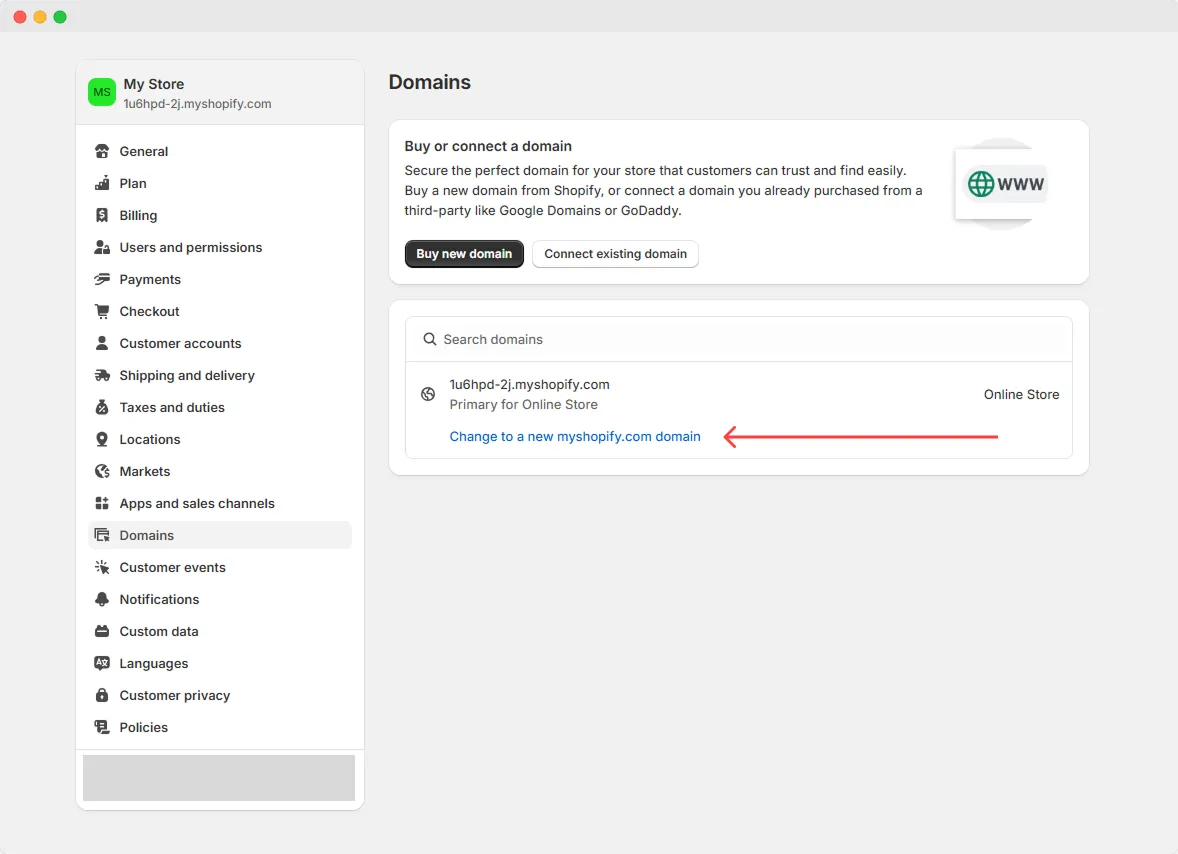Click the Shipping and delivery truck icon
Image resolution: width=1178 pixels, height=854 pixels.
tap(102, 376)
